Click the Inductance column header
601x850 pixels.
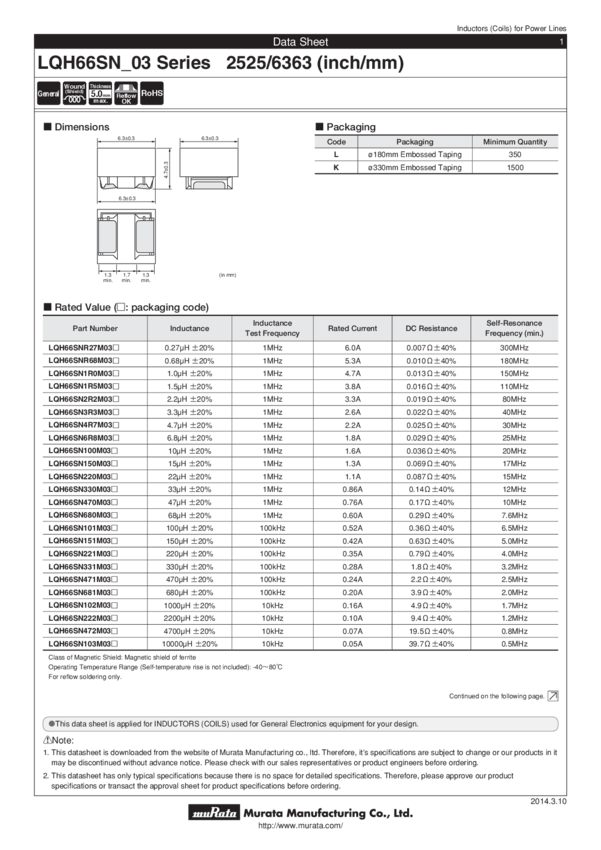(x=189, y=328)
